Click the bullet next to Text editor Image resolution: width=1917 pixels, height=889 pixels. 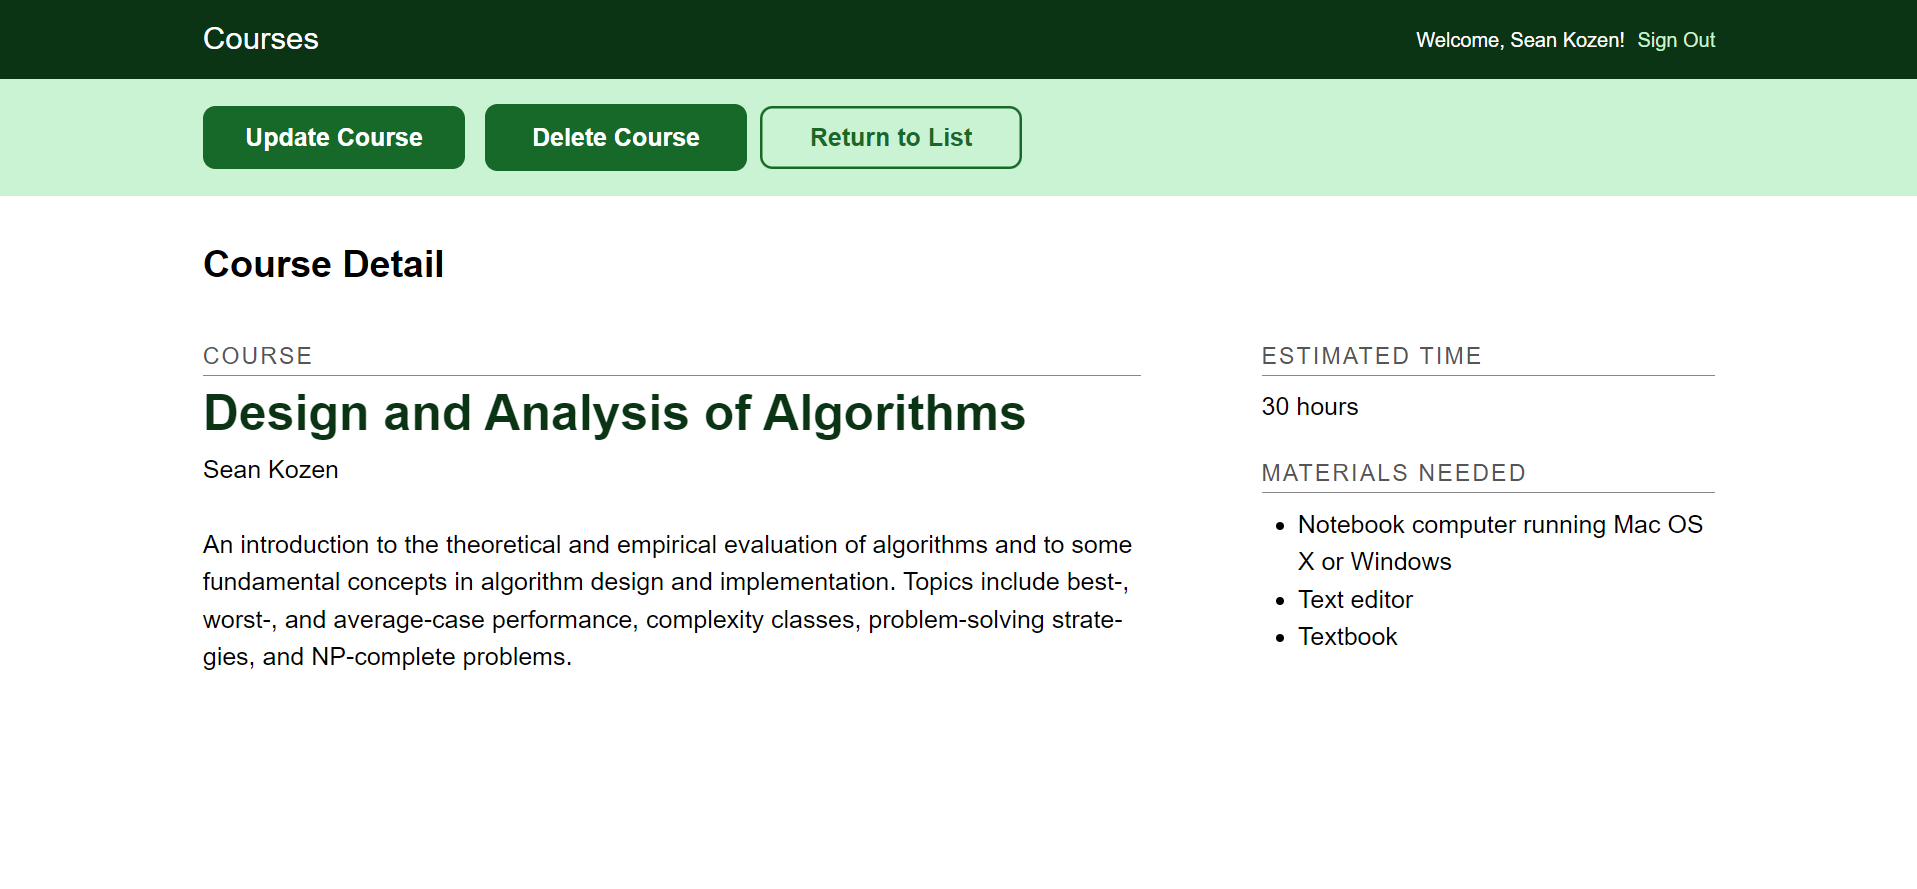[x=1280, y=601]
